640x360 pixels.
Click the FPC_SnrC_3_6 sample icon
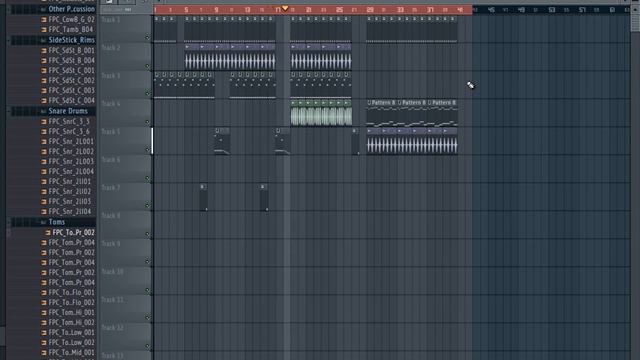[x=44, y=131]
